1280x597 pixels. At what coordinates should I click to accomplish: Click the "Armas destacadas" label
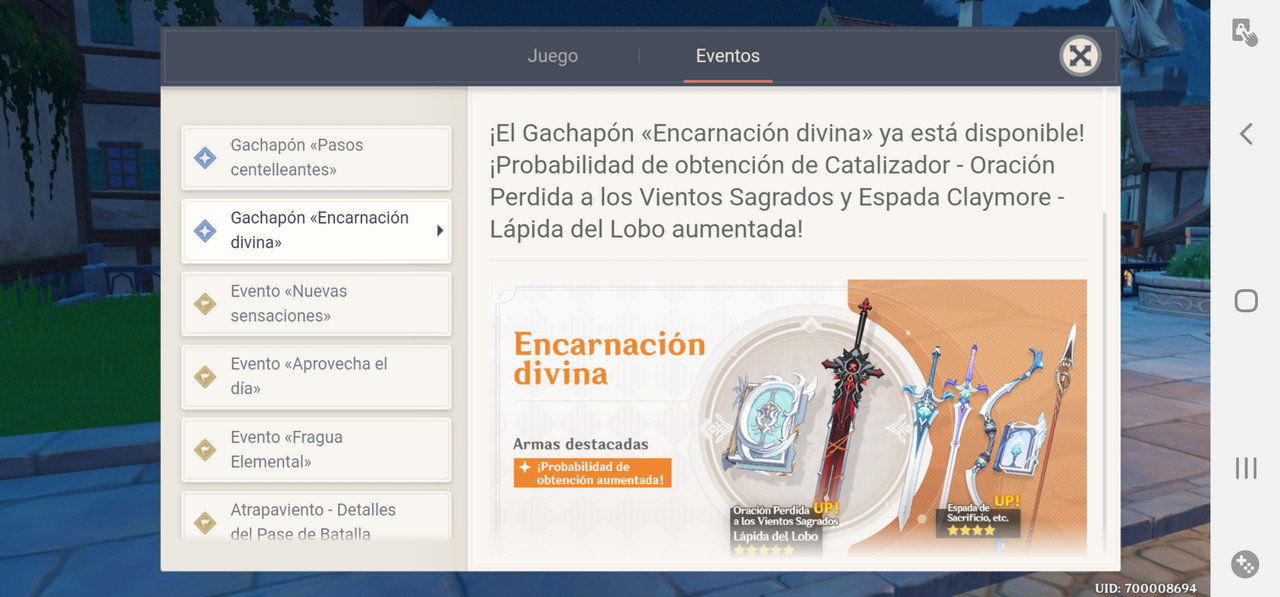click(x=581, y=444)
